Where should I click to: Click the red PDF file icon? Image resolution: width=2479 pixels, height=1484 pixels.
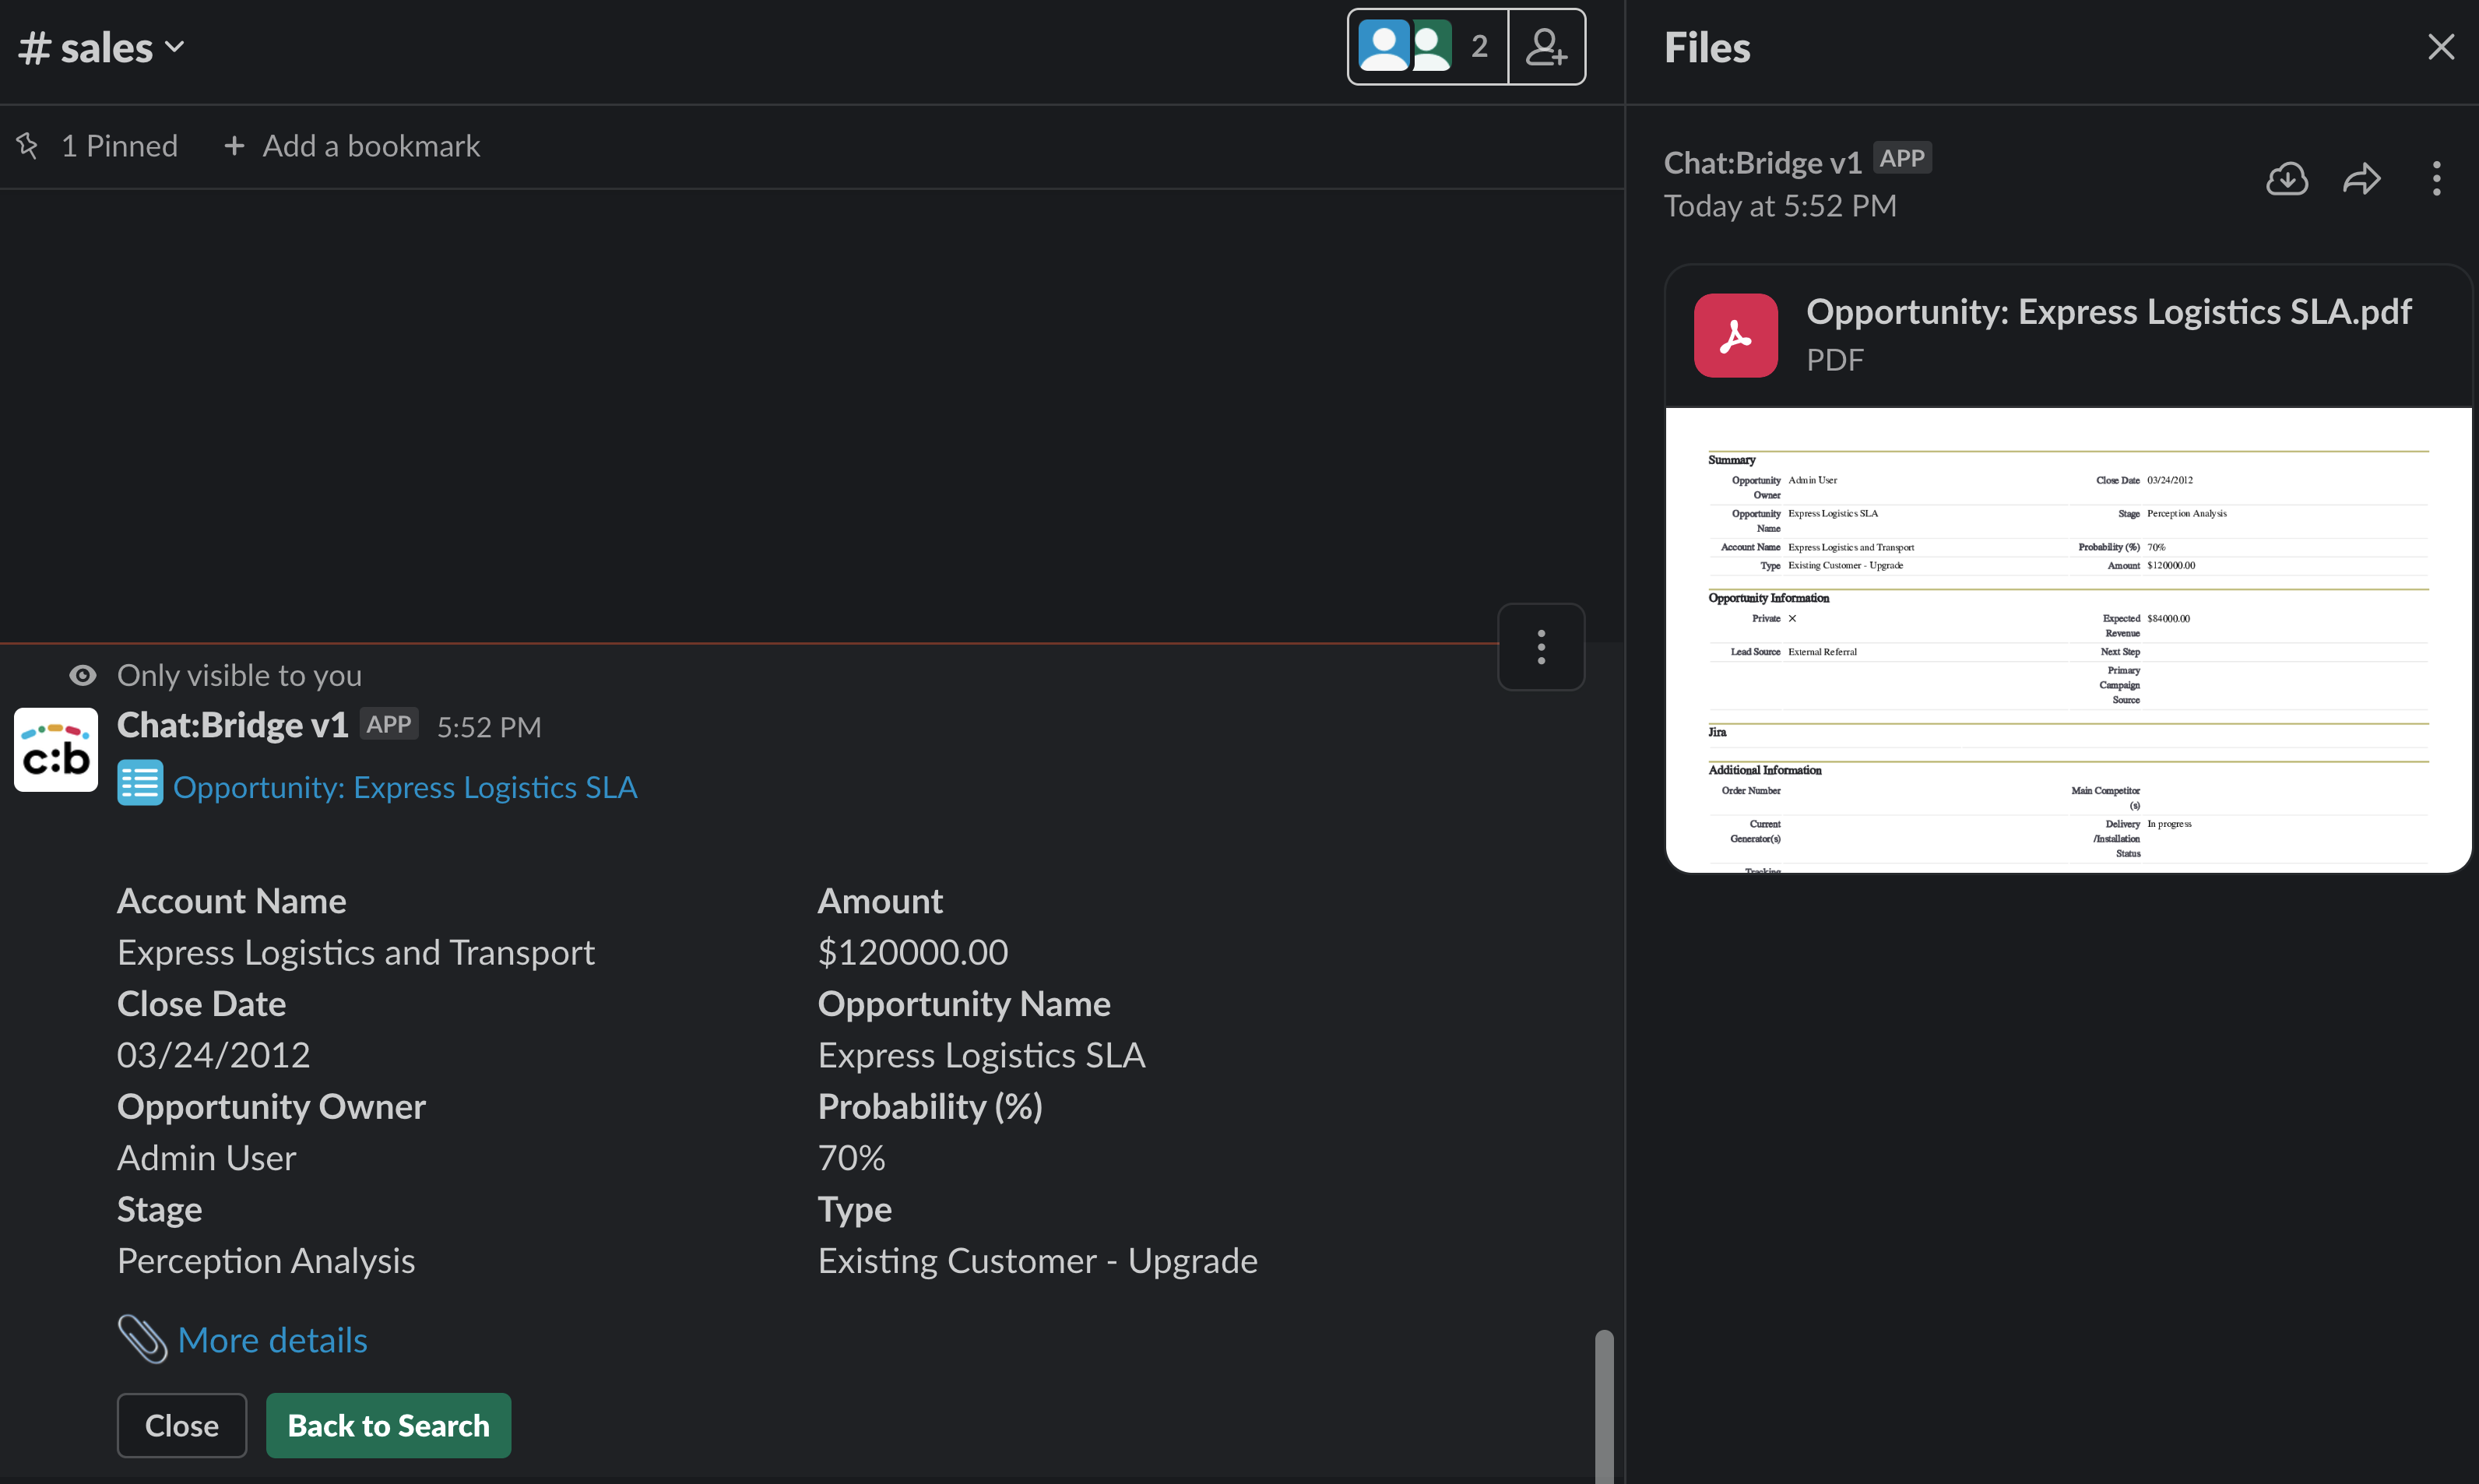(1735, 335)
